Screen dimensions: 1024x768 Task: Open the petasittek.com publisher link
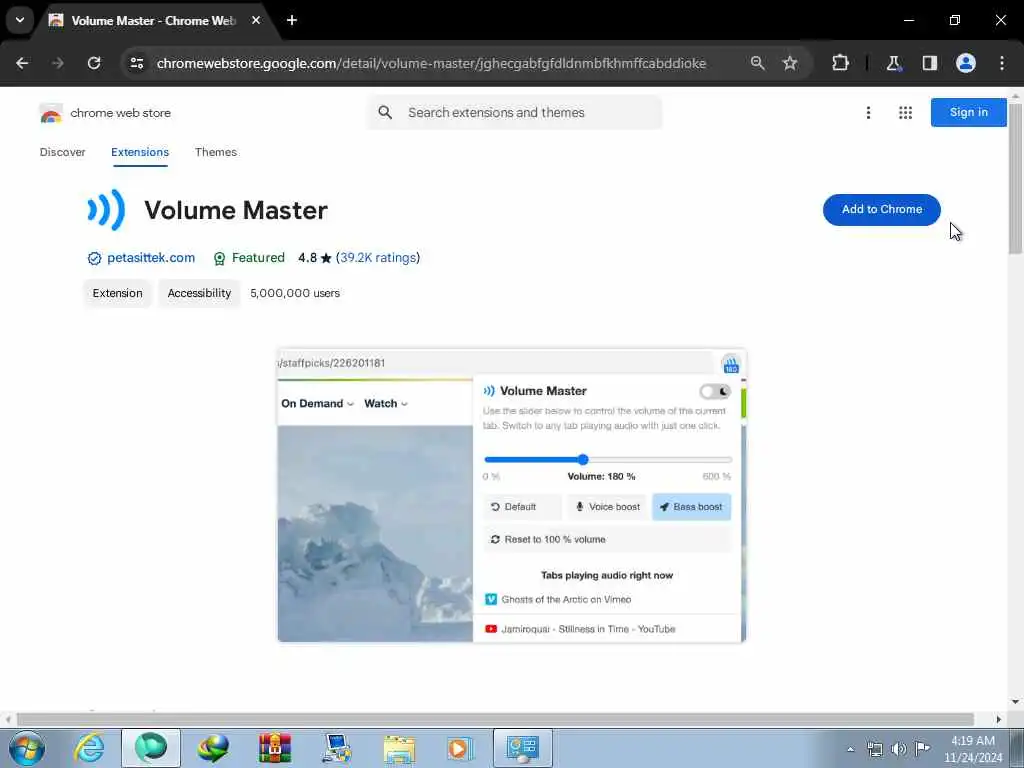pos(151,258)
